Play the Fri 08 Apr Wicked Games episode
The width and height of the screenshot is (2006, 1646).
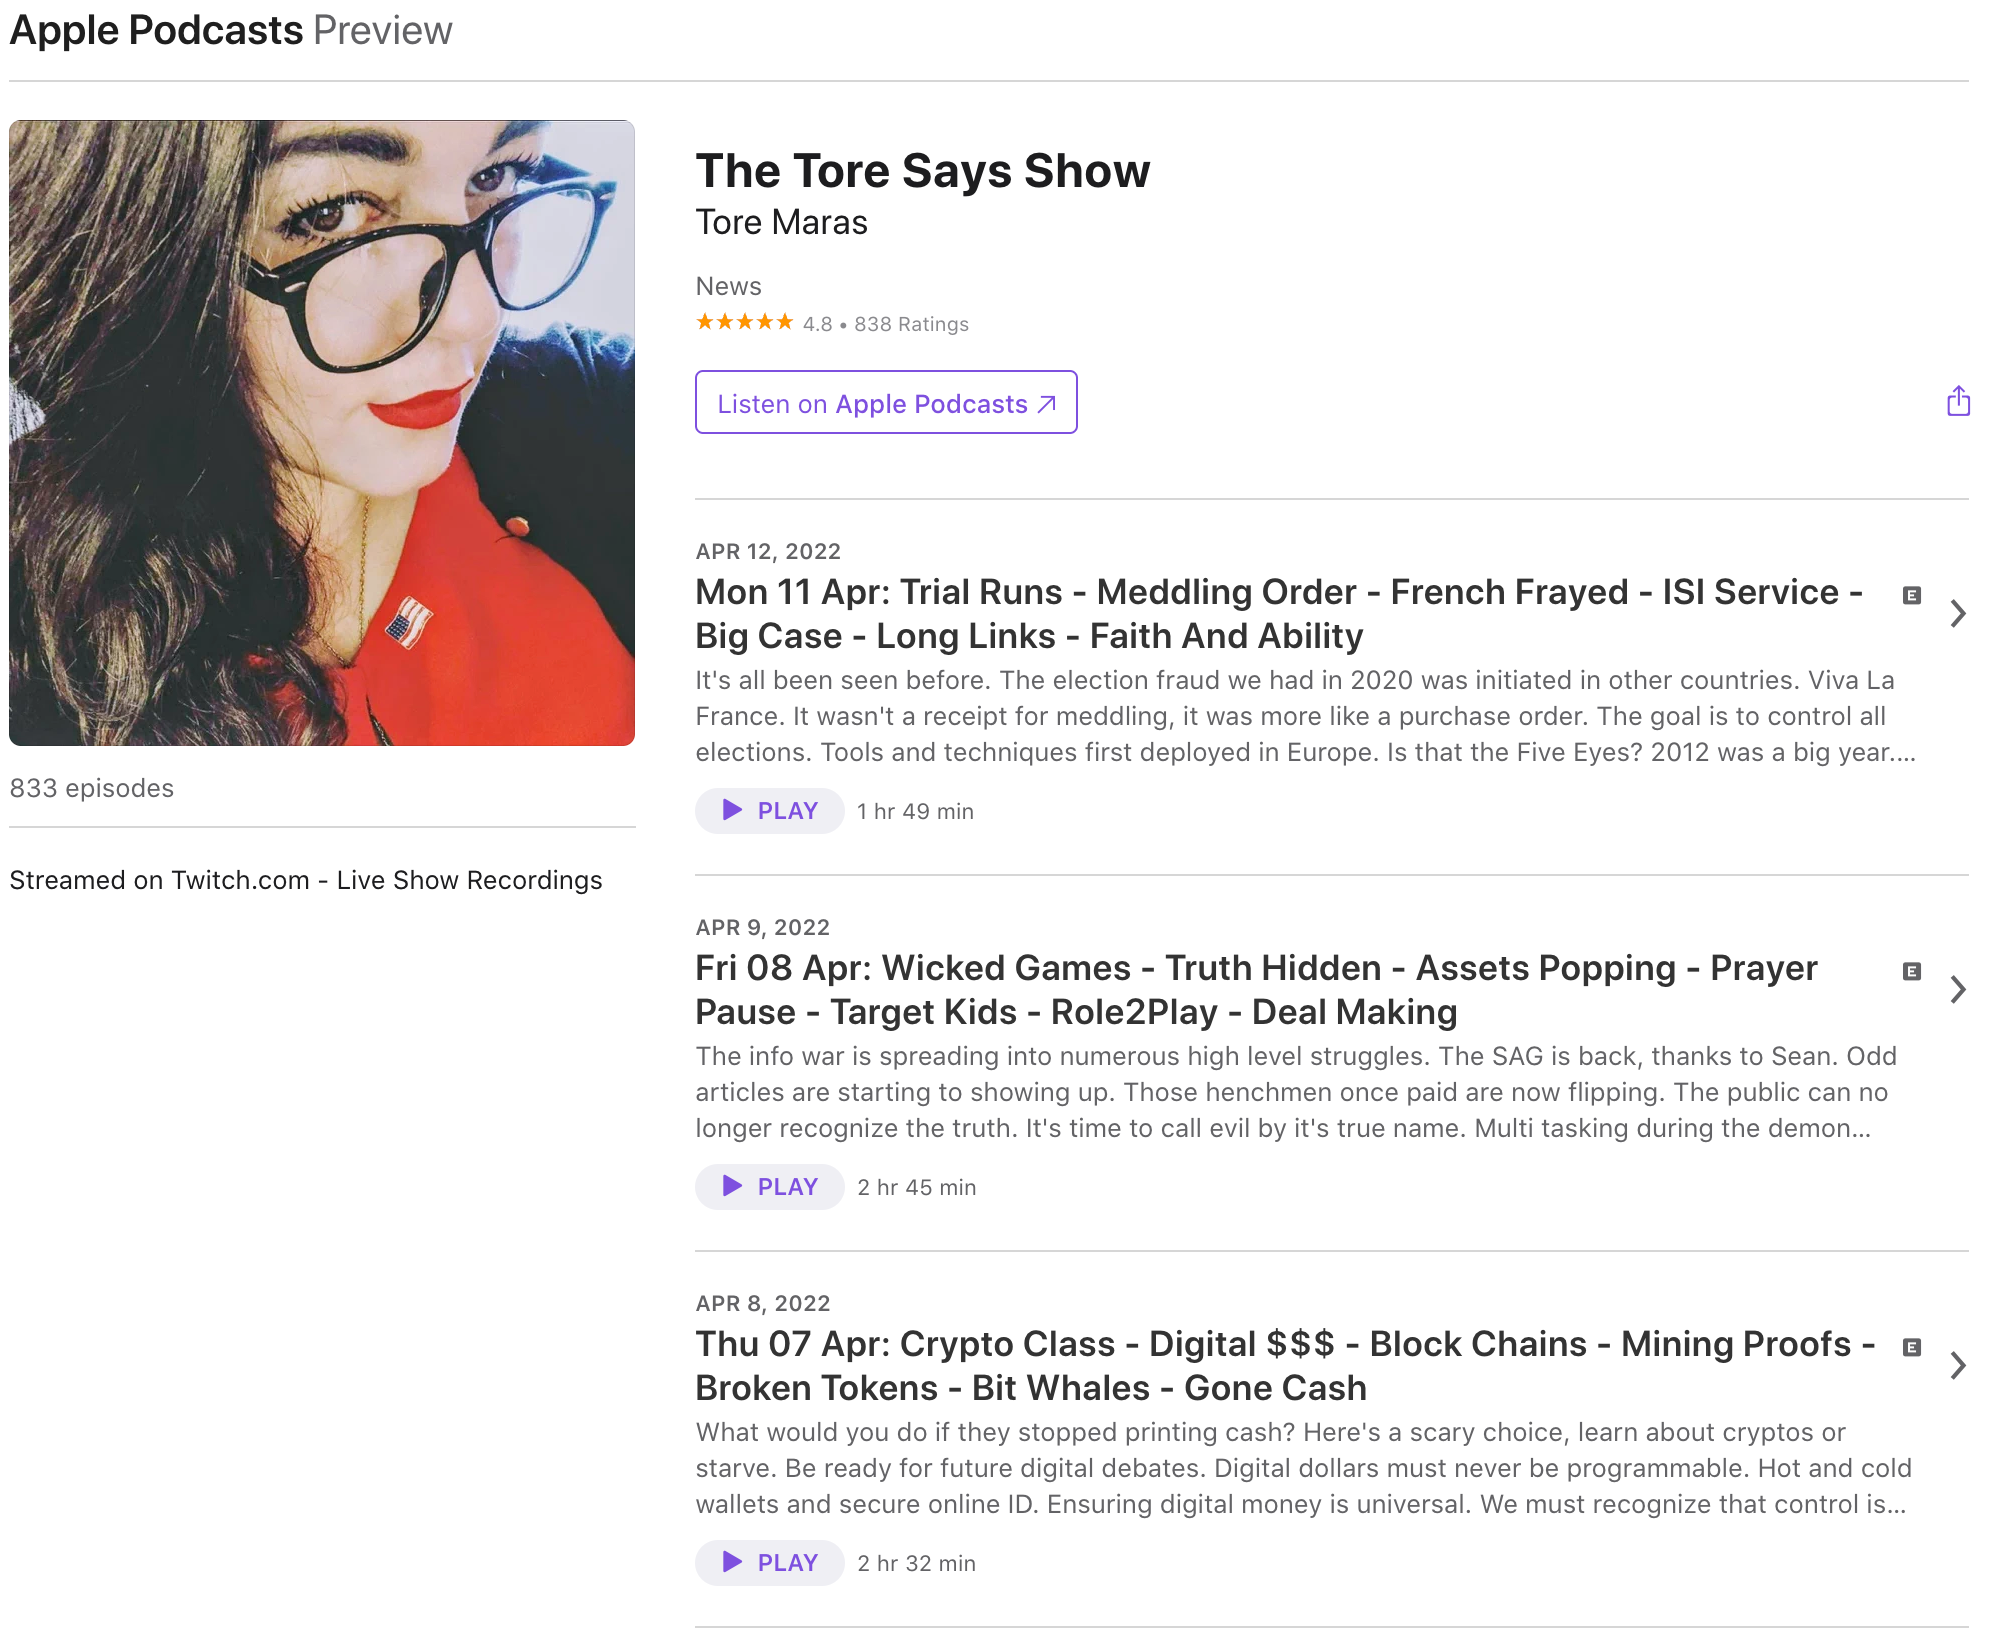[769, 1187]
